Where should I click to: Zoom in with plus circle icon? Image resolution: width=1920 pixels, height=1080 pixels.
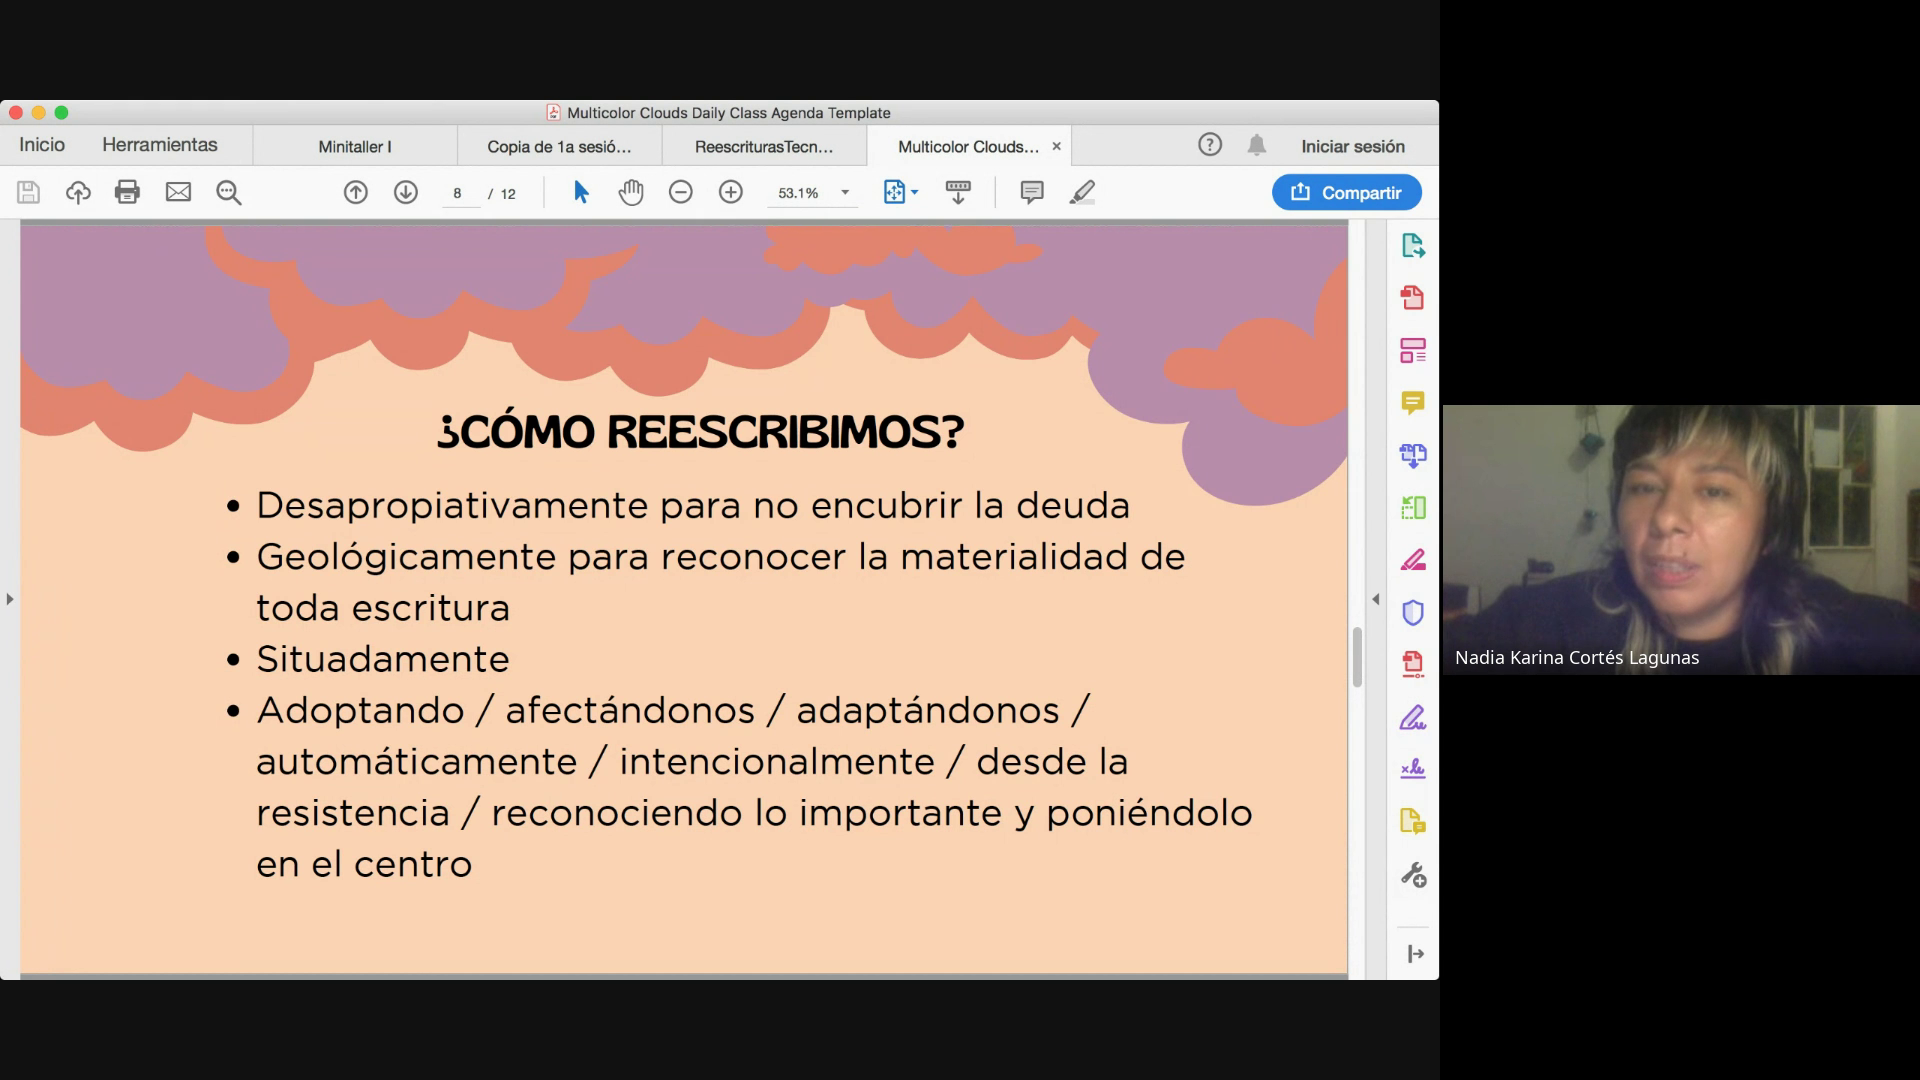(731, 192)
